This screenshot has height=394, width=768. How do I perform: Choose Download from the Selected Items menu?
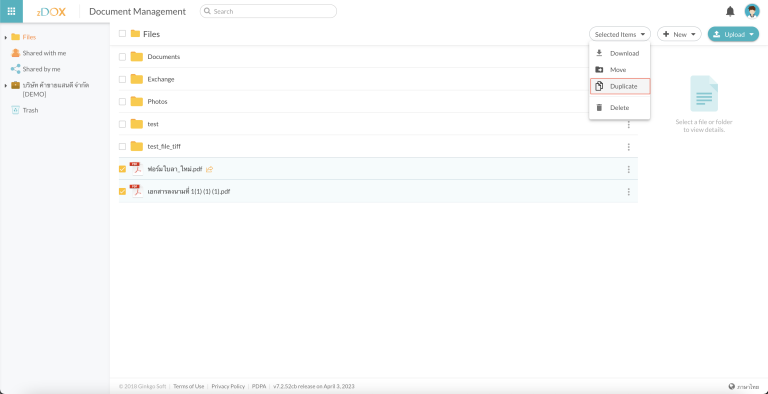coord(620,53)
